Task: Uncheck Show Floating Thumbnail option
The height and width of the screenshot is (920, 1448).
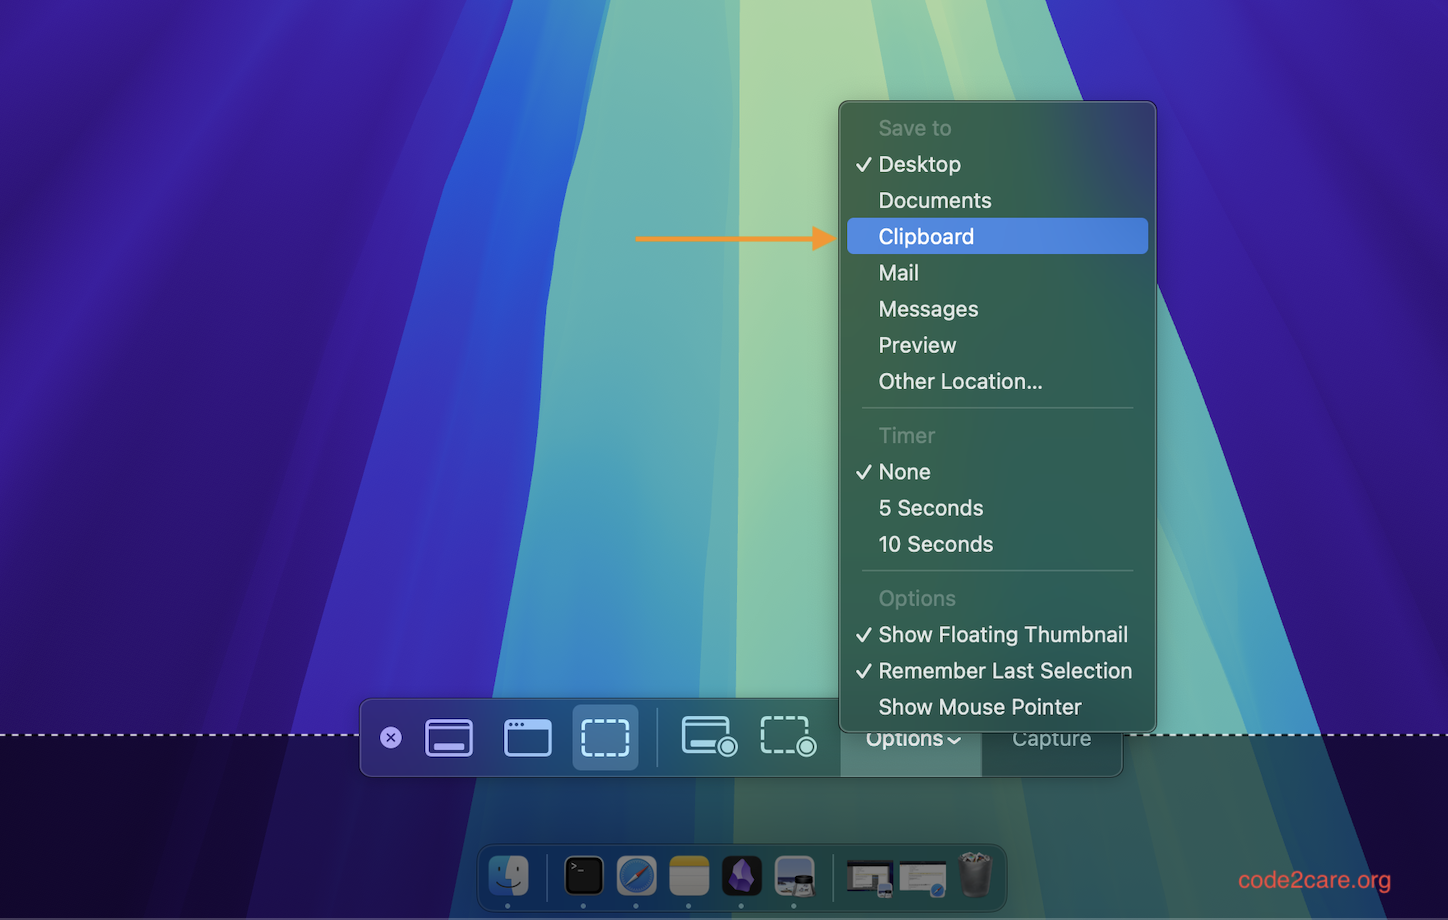Action: (1002, 634)
